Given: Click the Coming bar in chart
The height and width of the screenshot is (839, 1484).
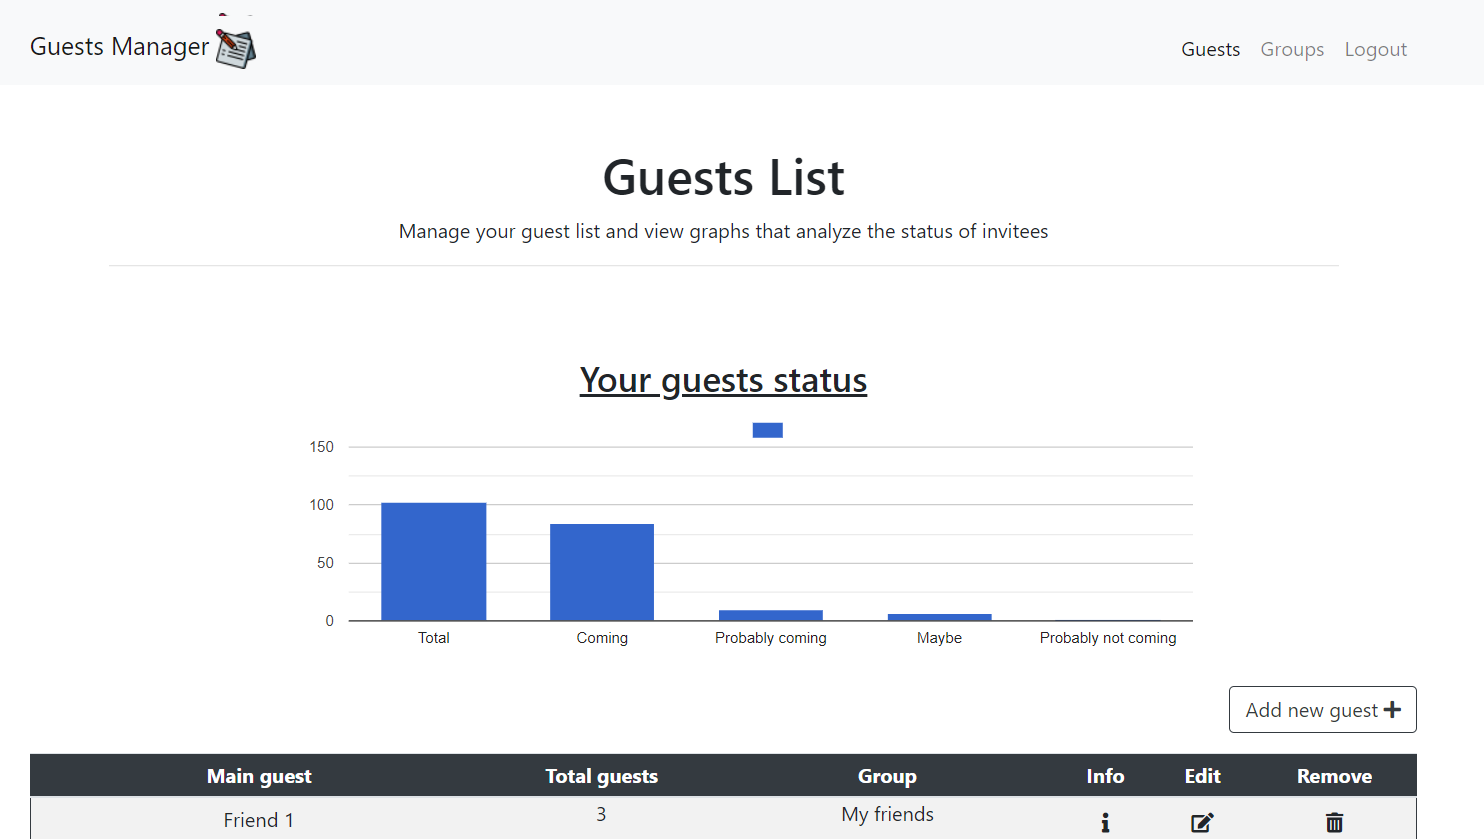Looking at the screenshot, I should pyautogui.click(x=602, y=572).
